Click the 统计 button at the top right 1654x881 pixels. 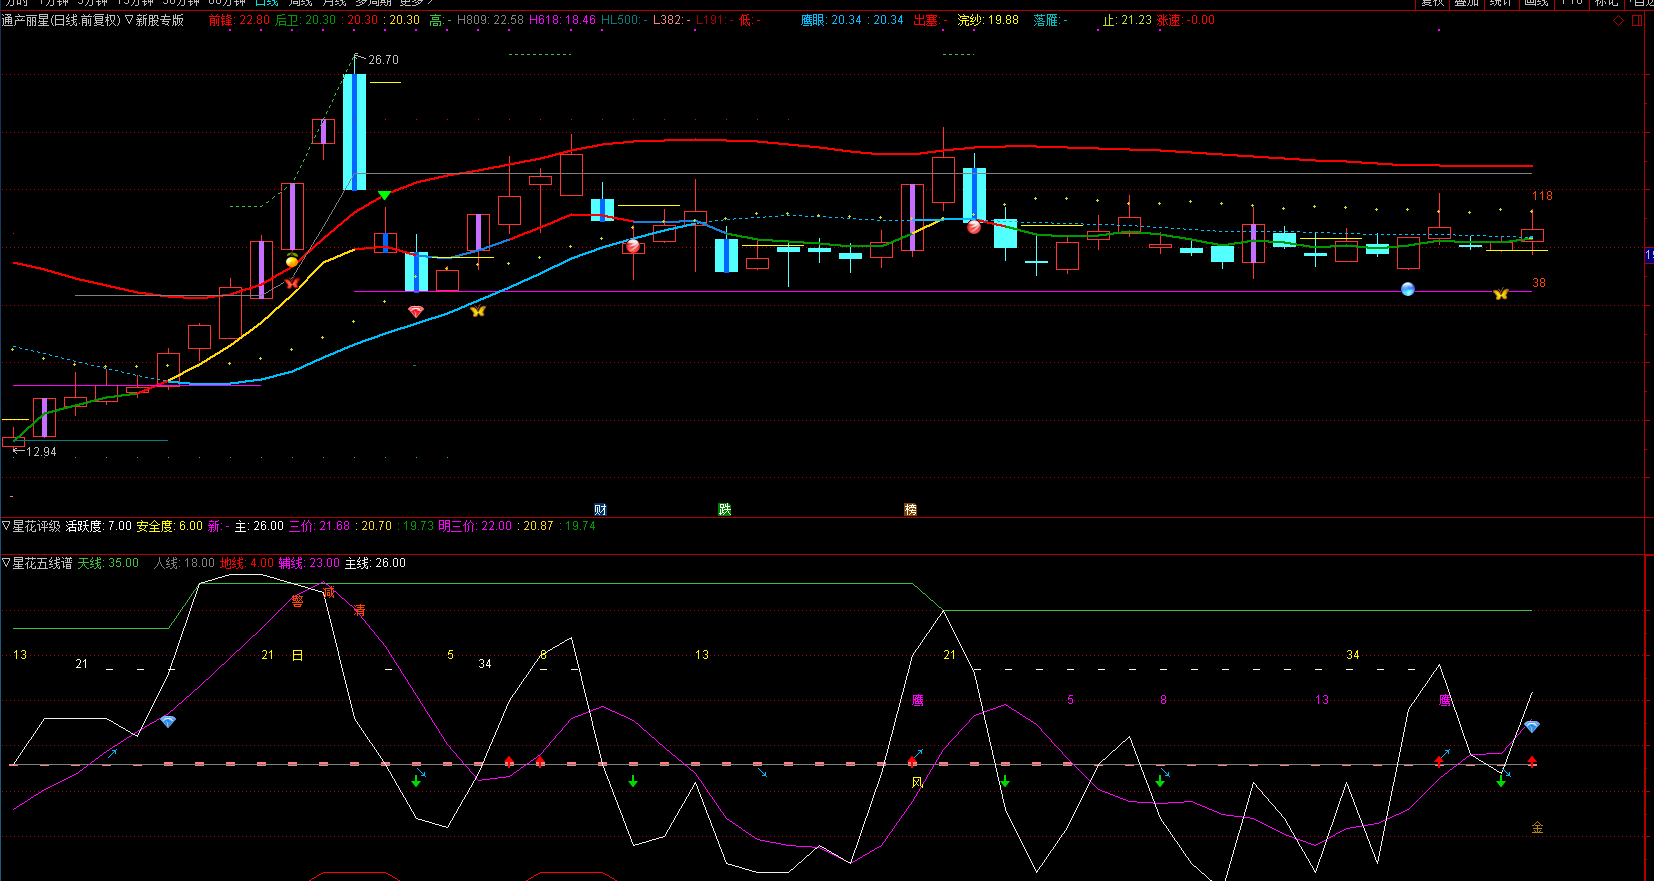pyautogui.click(x=1500, y=3)
